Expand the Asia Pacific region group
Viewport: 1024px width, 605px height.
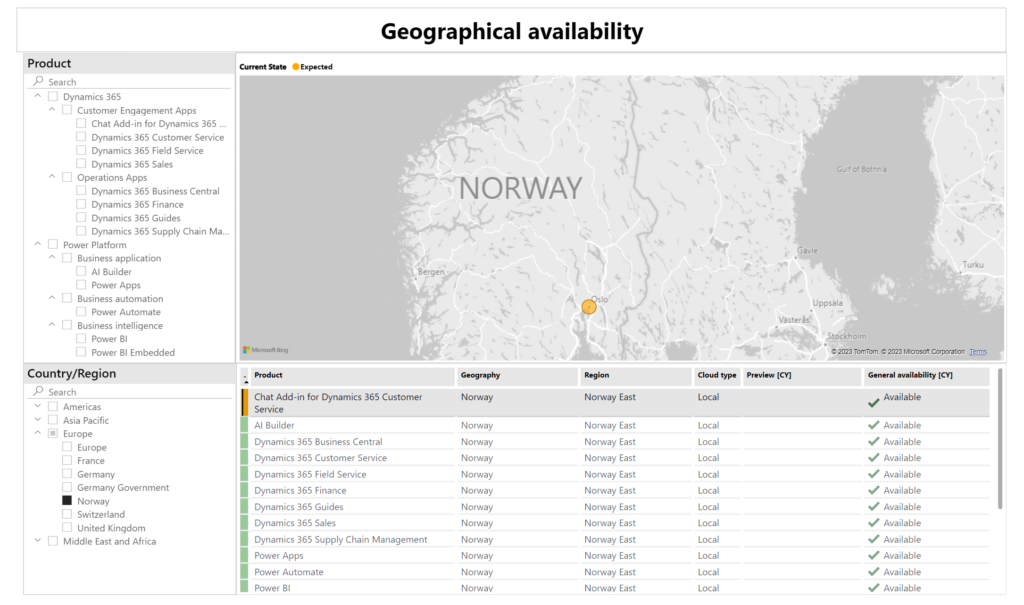[38, 420]
